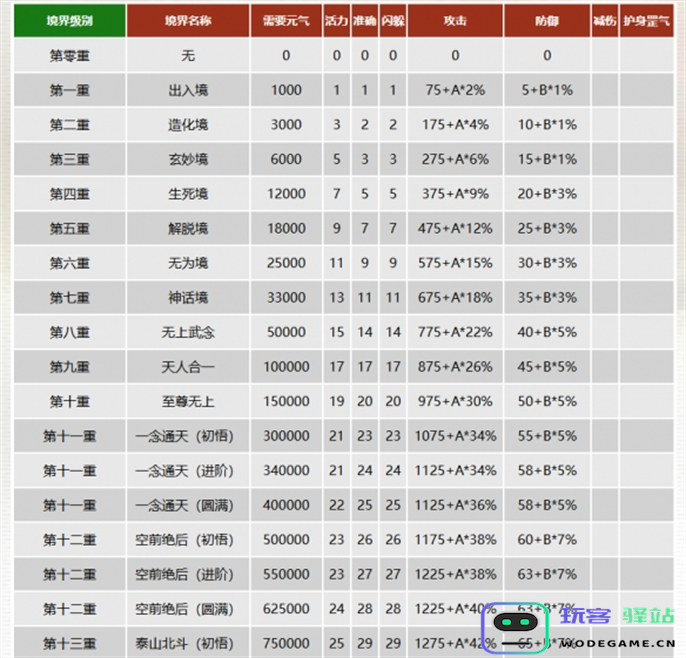Image resolution: width=686 pixels, height=658 pixels.
Task: Click the attack value 1175+A*38%
Action: point(455,539)
